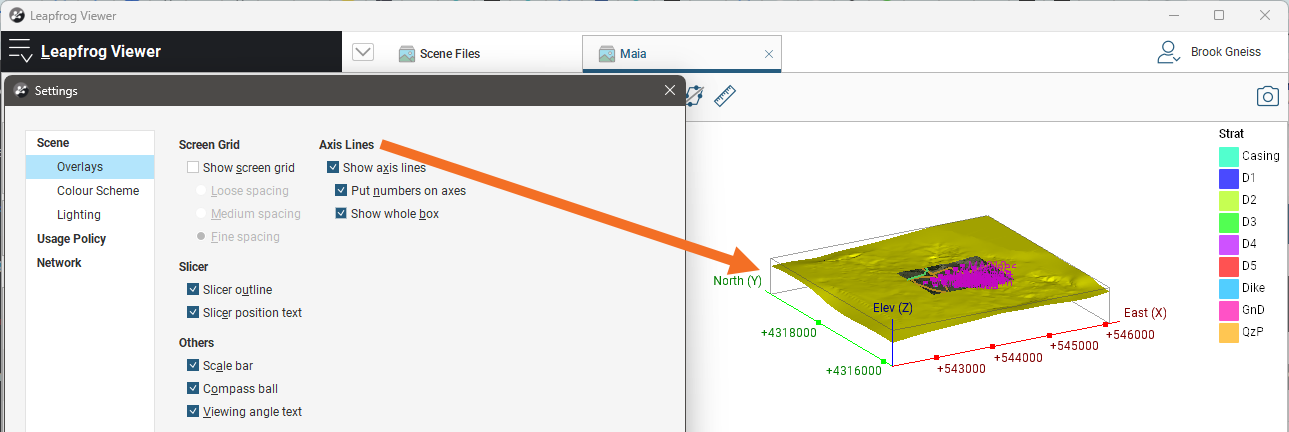Select the Usage Policy section

71,239
